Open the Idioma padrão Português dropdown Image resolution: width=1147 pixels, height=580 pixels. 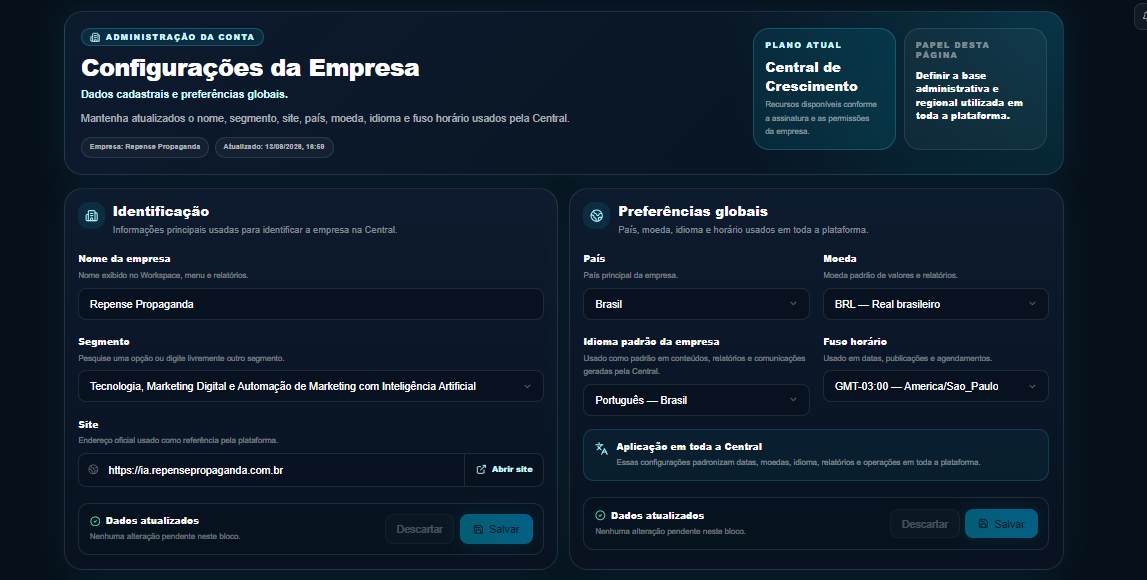[x=696, y=400]
